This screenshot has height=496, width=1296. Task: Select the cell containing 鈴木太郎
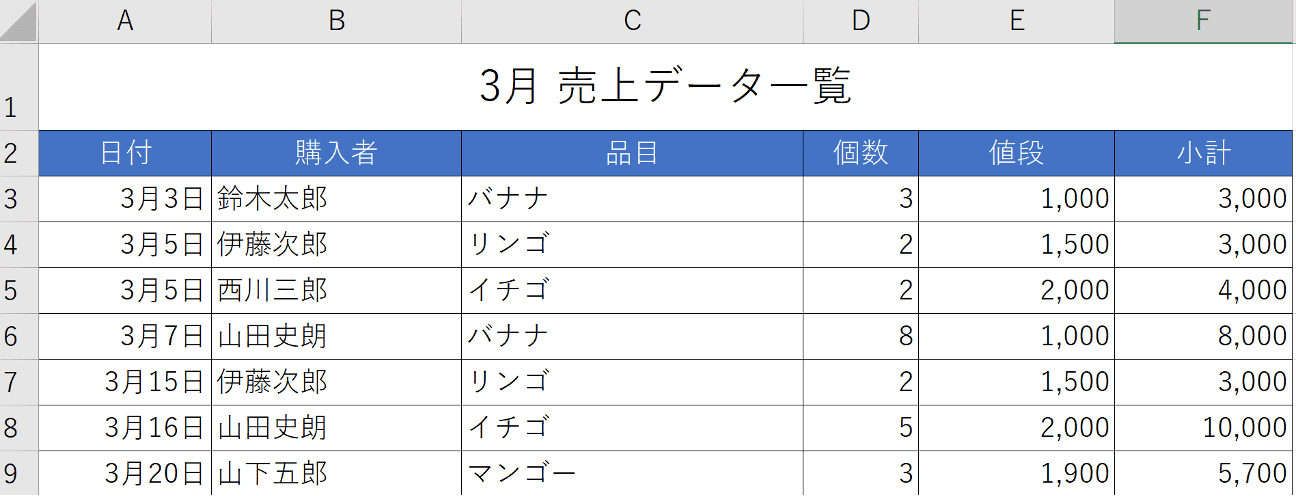click(x=336, y=199)
